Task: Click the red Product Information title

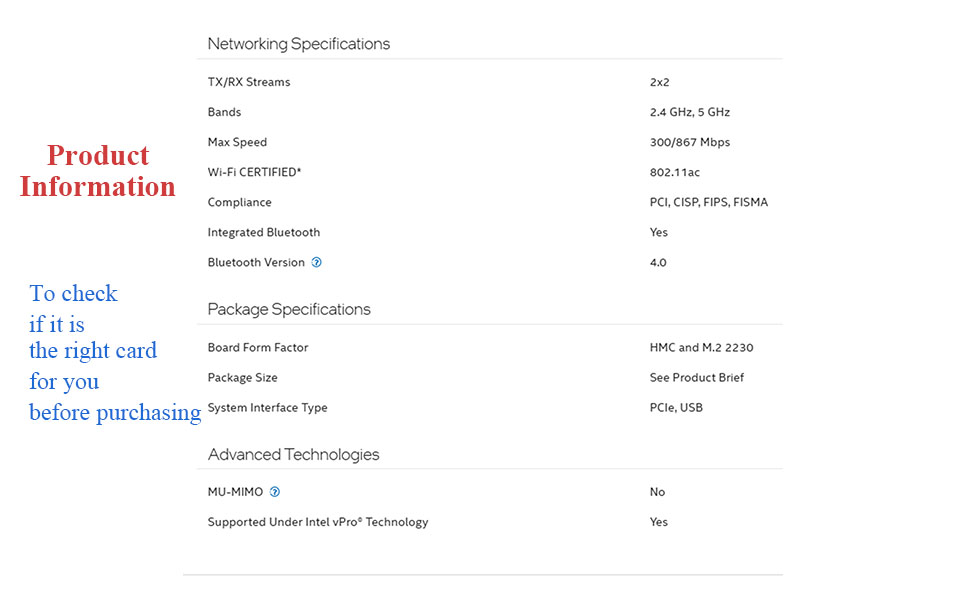Action: pos(98,171)
